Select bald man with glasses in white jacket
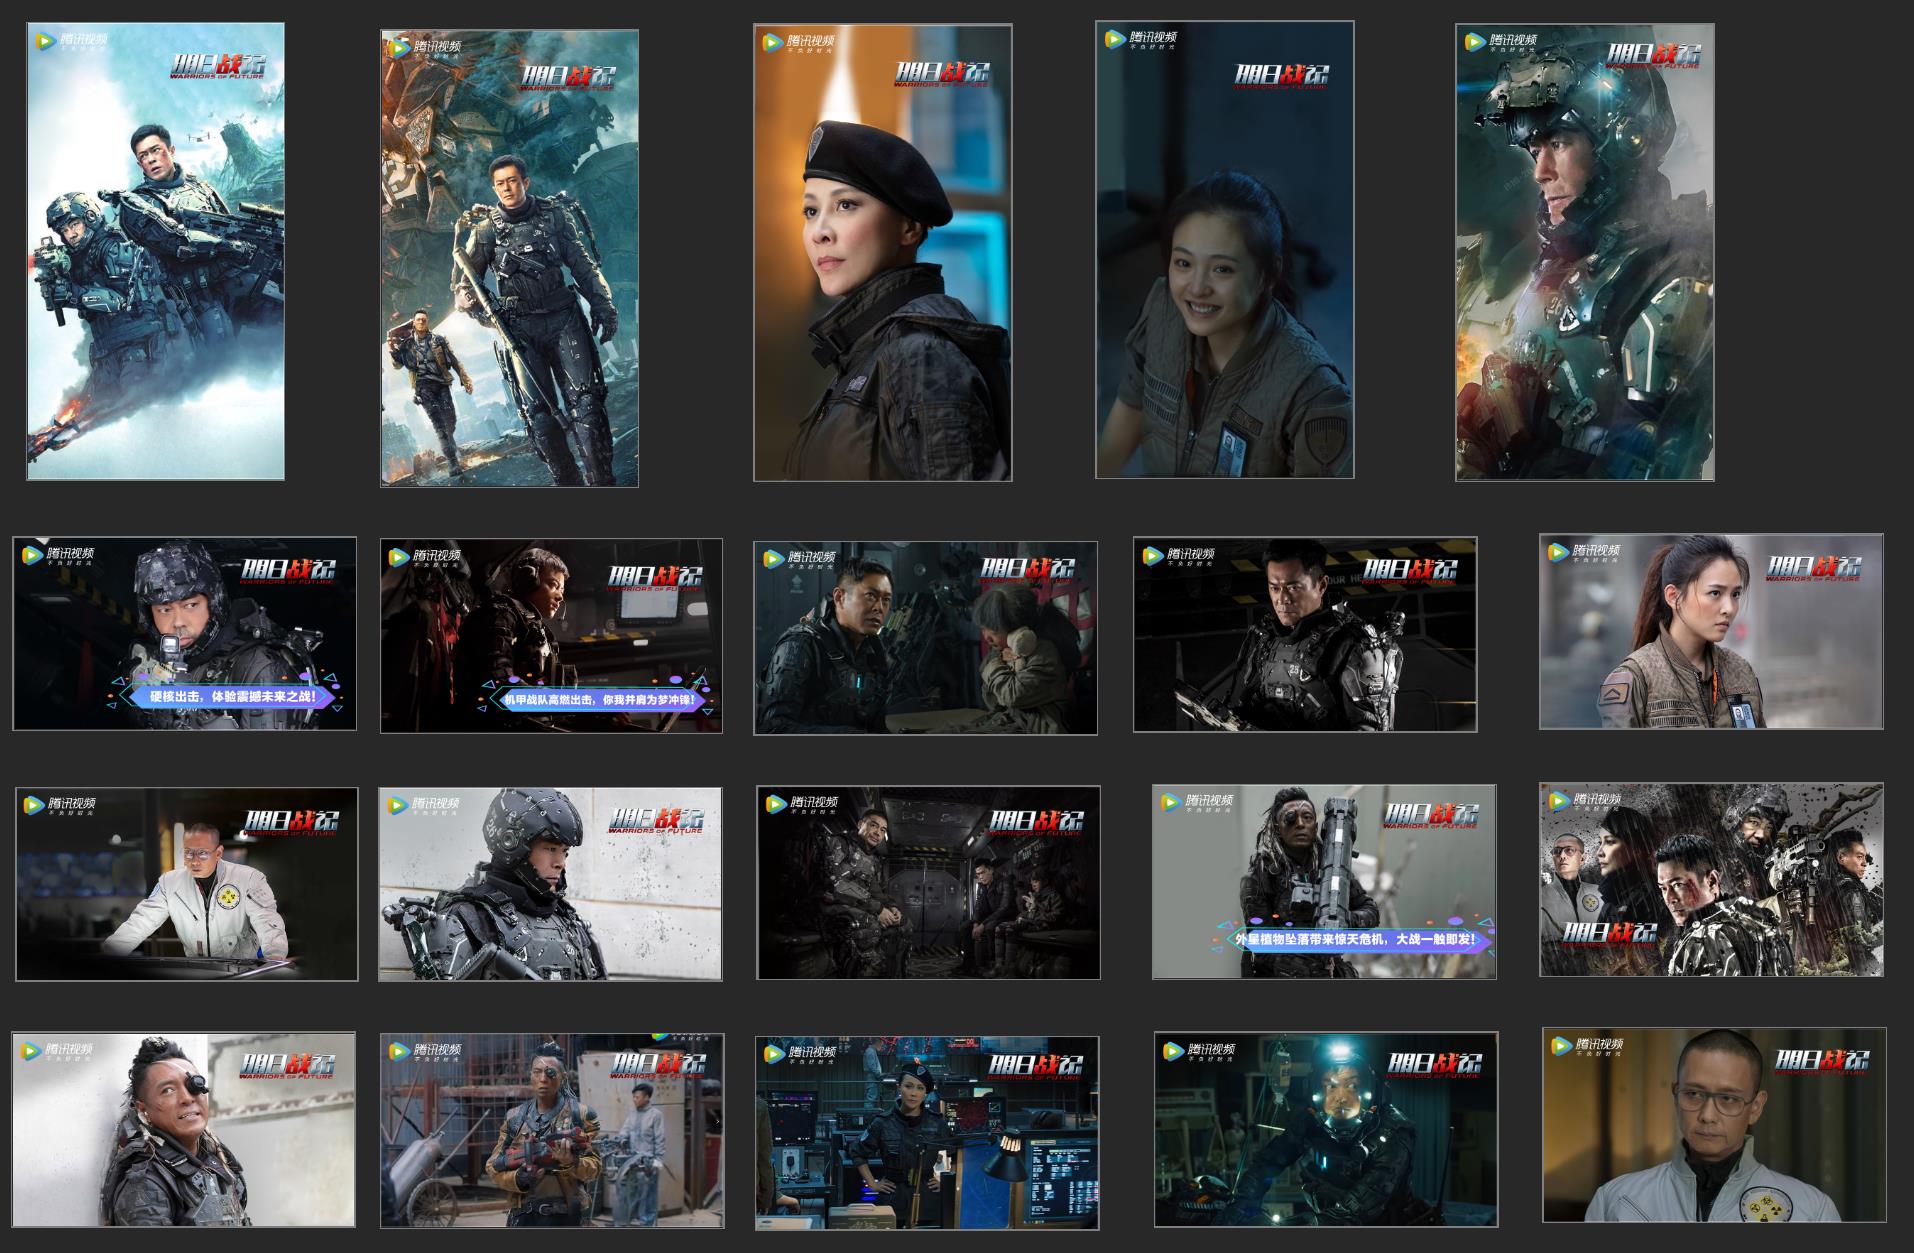The image size is (1914, 1253). coord(1714,1125)
